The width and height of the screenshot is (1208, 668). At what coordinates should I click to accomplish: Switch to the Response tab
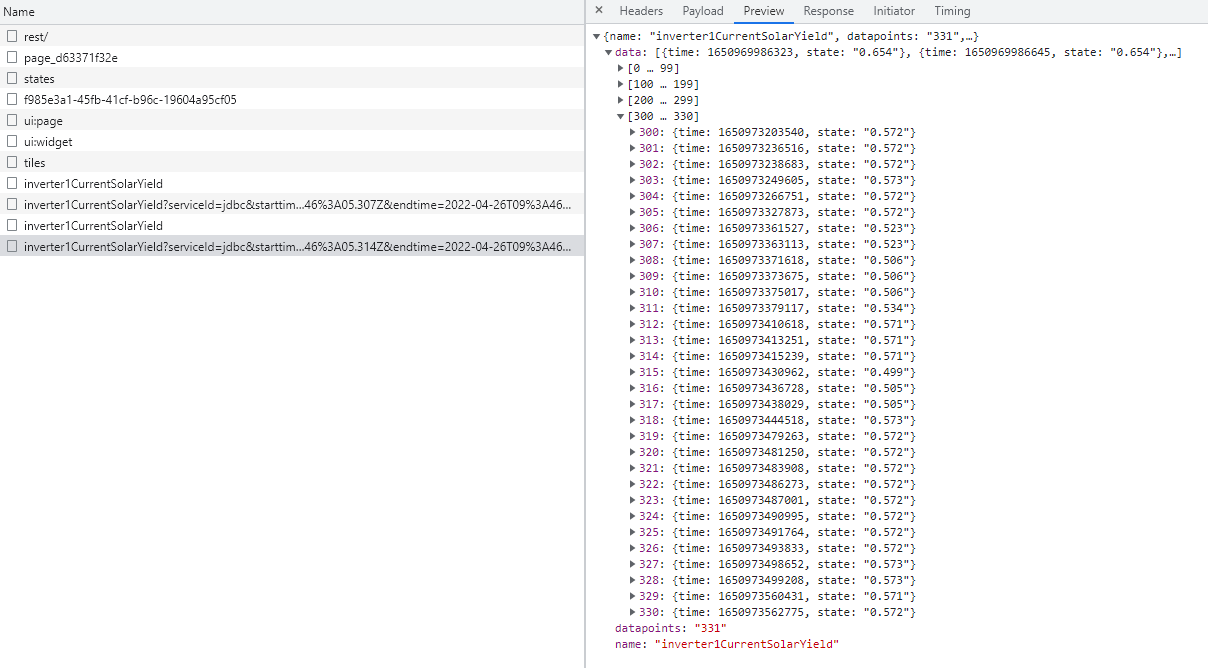[x=828, y=11]
